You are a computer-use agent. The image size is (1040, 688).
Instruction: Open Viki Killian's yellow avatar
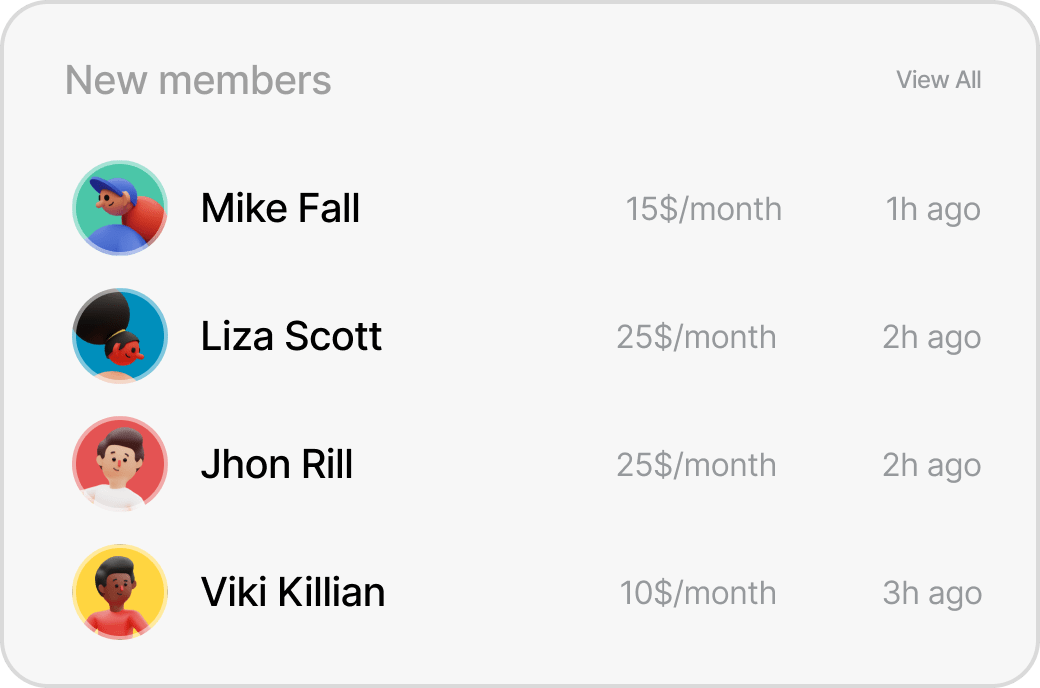click(120, 592)
